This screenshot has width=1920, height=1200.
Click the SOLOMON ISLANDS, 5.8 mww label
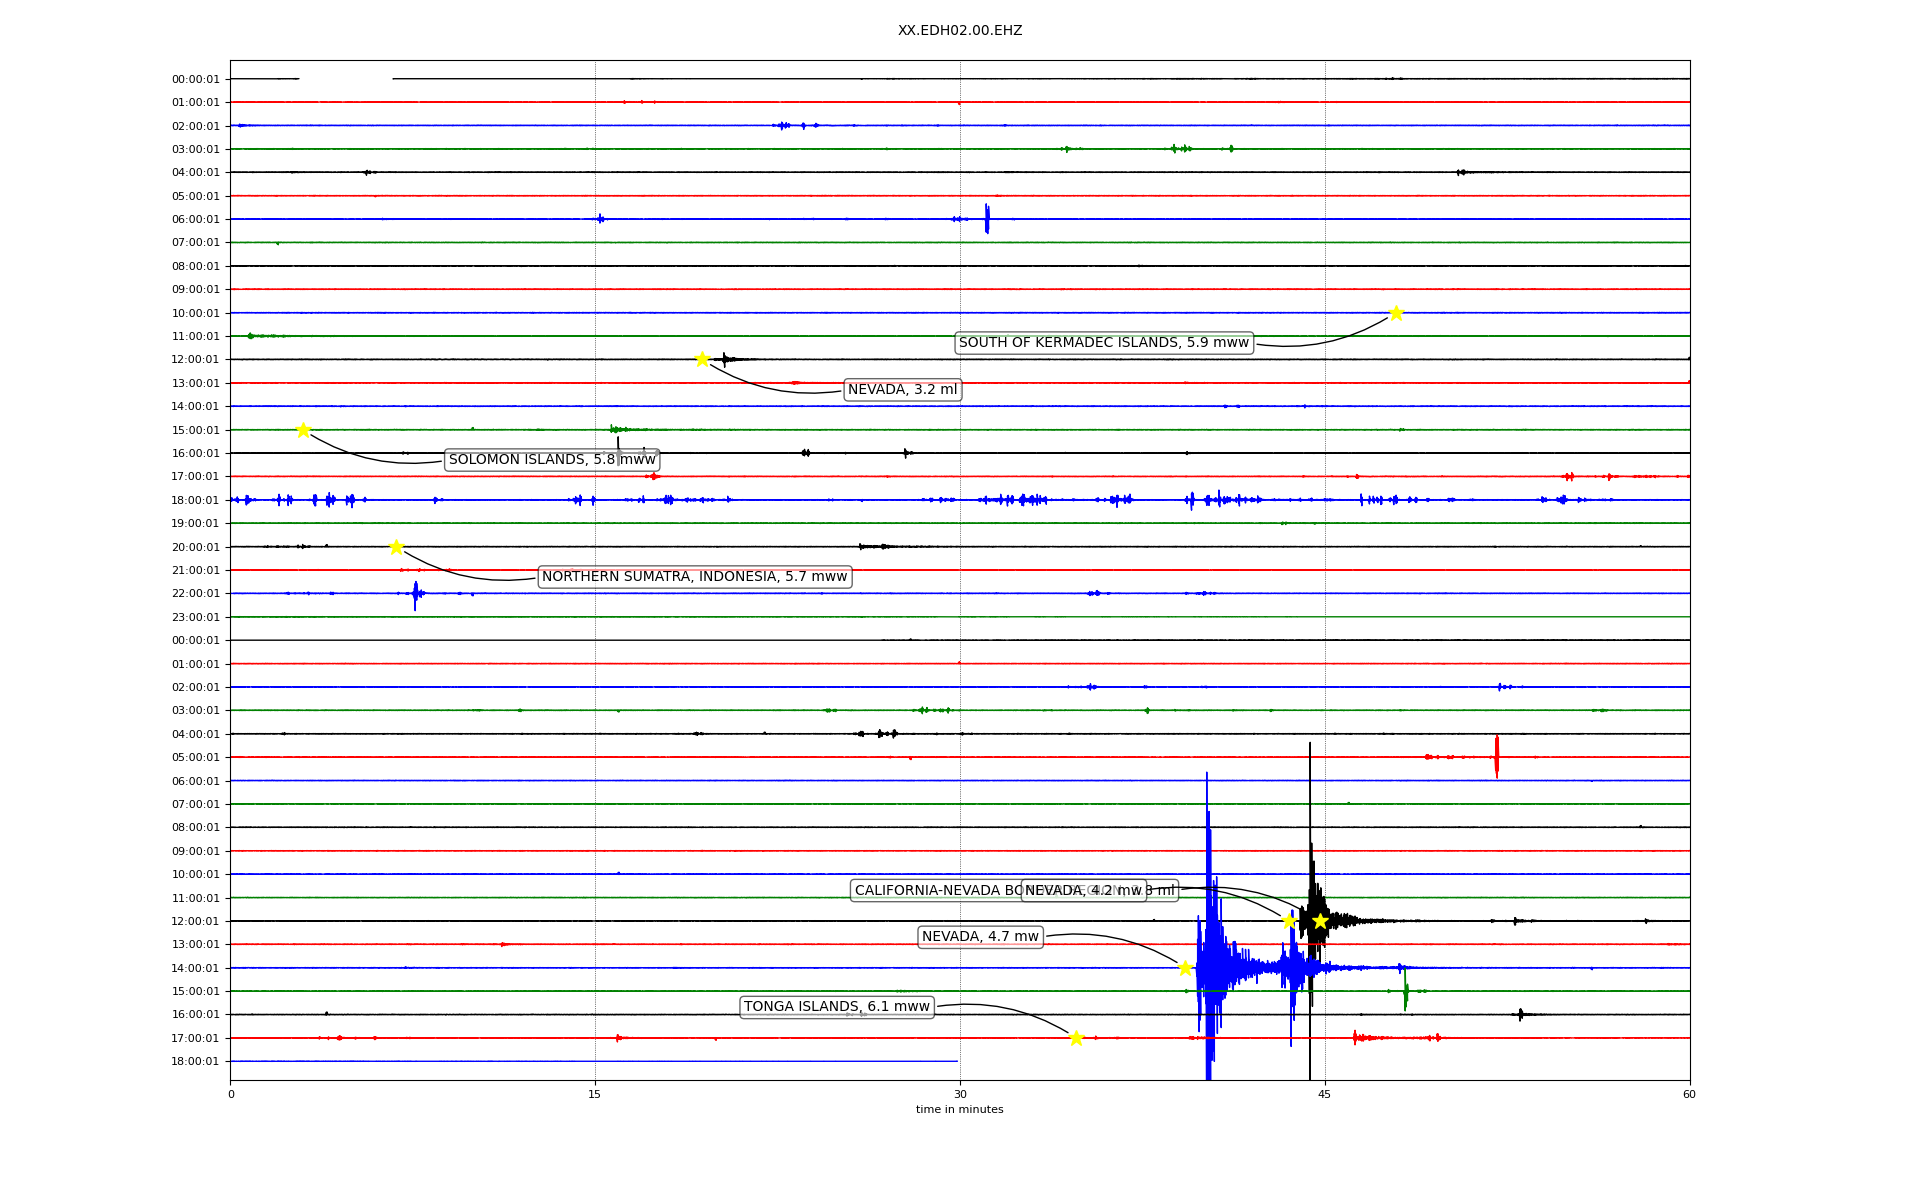coord(552,460)
